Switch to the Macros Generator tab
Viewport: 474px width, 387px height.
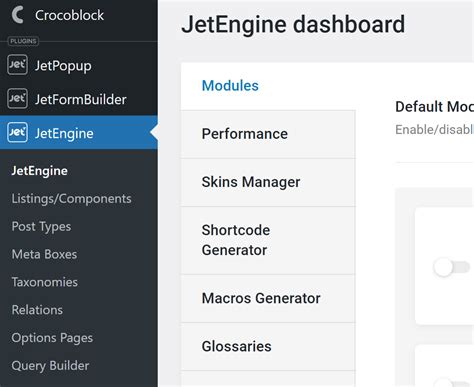[x=268, y=298]
